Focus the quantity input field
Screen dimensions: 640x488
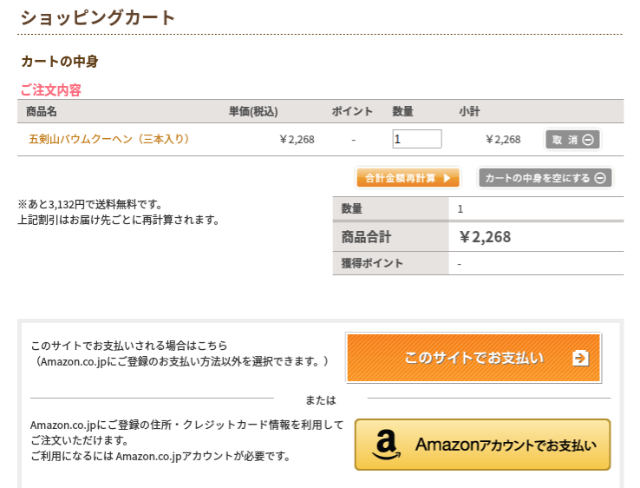click(x=417, y=139)
